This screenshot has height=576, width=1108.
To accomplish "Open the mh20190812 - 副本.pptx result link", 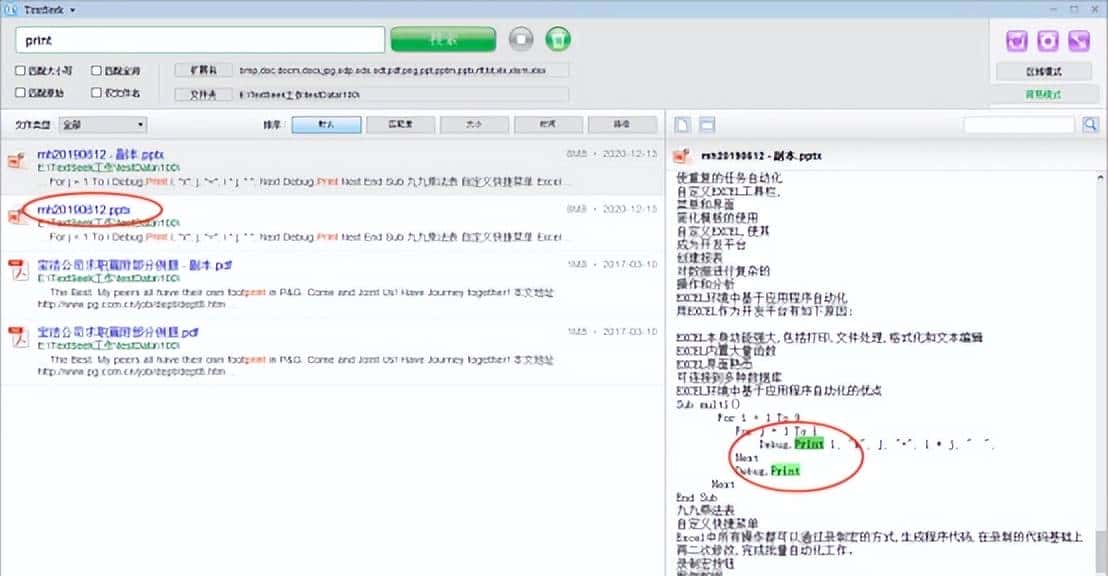I will coord(100,154).
